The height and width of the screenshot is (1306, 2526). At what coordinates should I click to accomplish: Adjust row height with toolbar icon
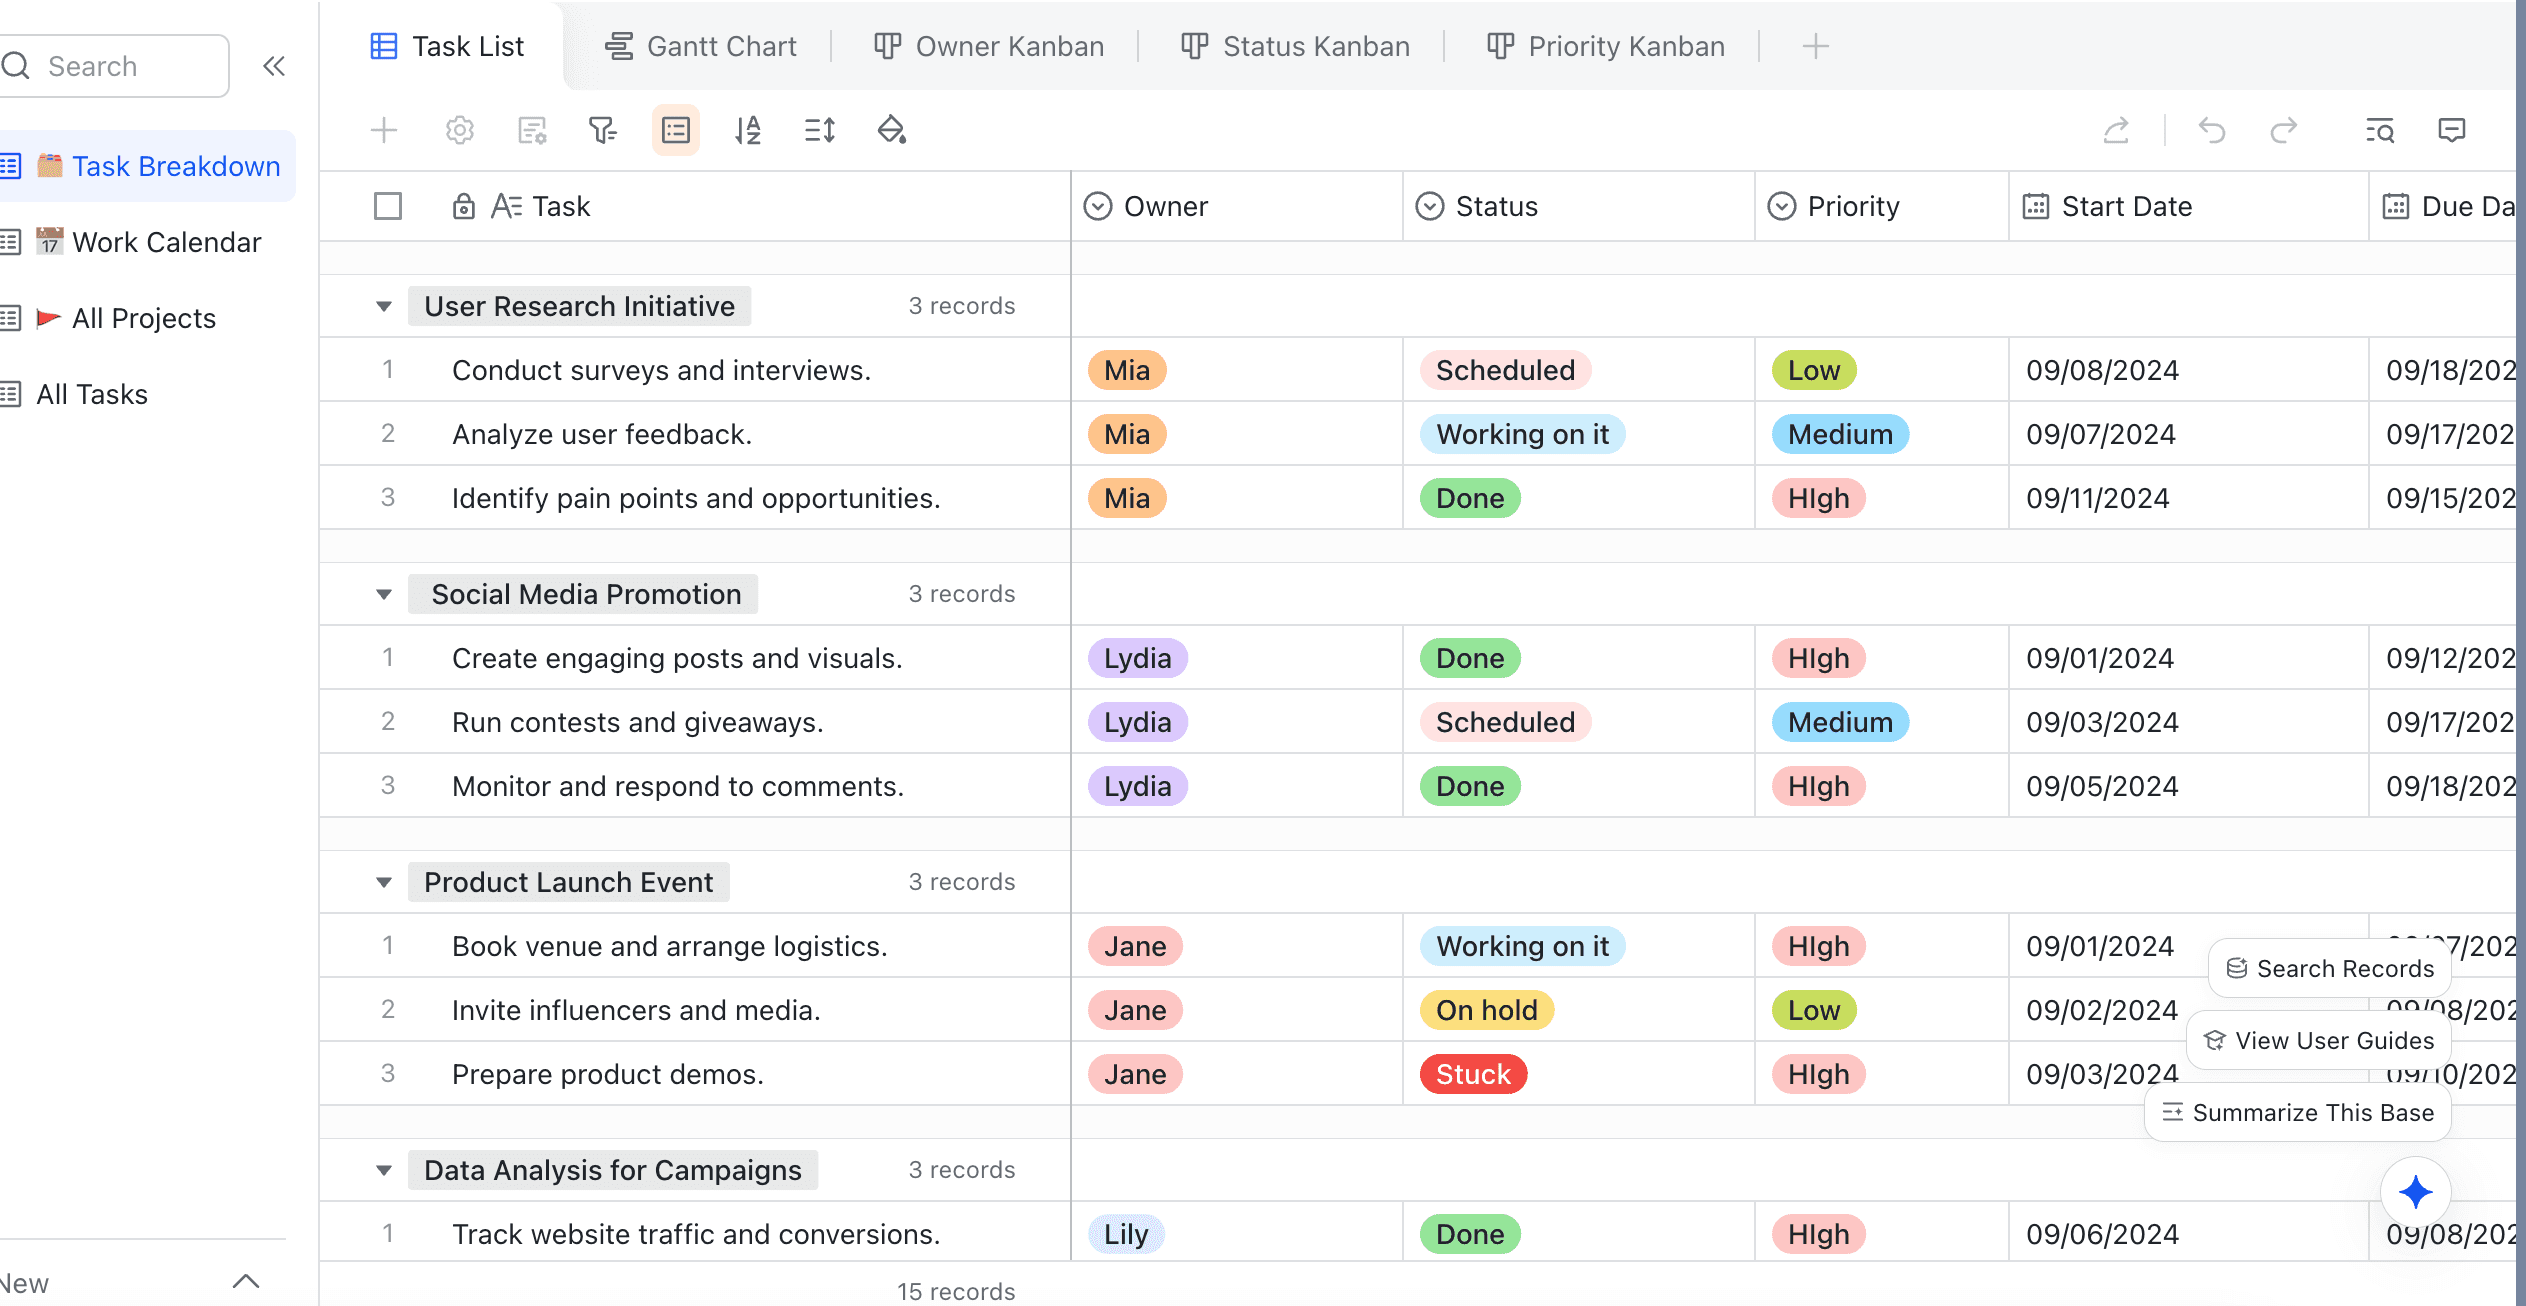(x=820, y=130)
